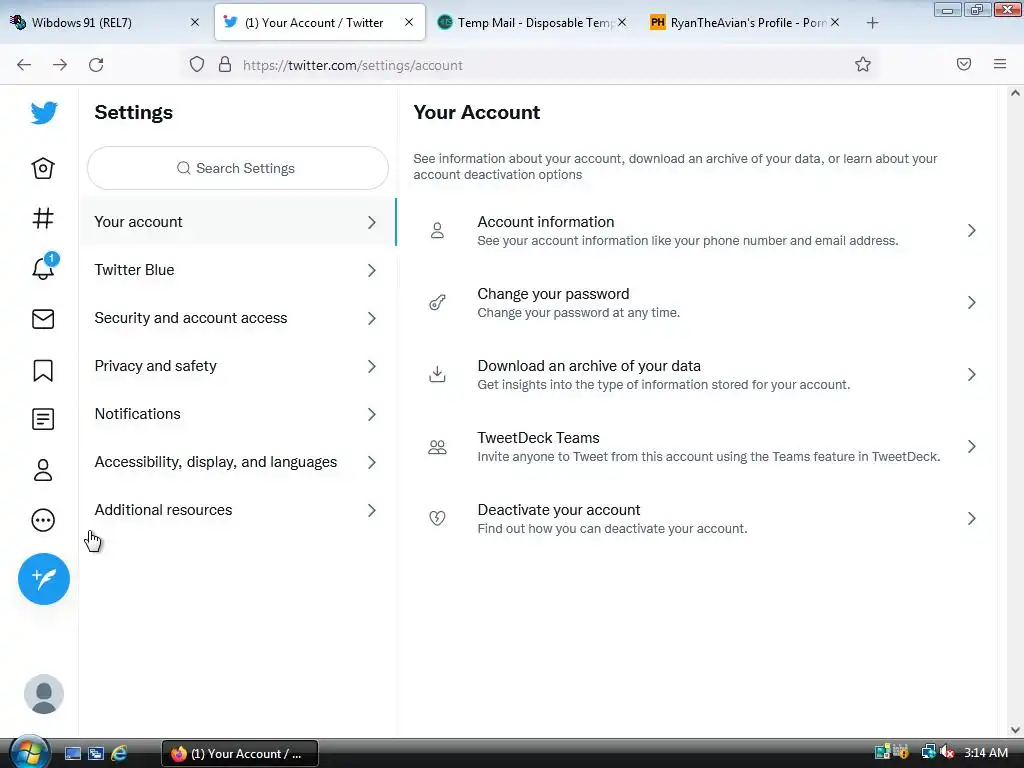1024x768 pixels.
Task: Click the broken heart icon beside Deactivate
Action: pyautogui.click(x=437, y=519)
